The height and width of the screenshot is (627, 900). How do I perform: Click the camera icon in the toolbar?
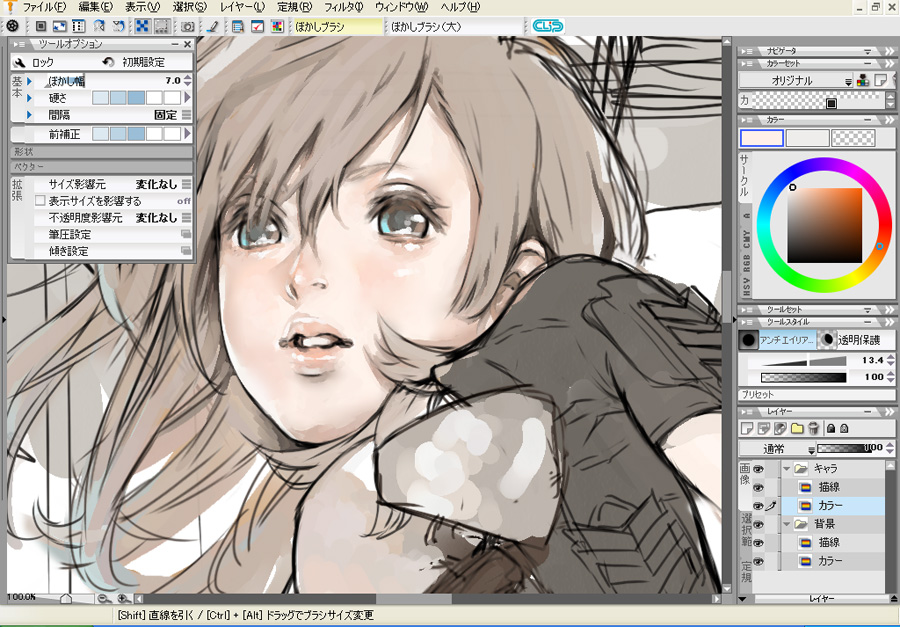click(x=187, y=26)
